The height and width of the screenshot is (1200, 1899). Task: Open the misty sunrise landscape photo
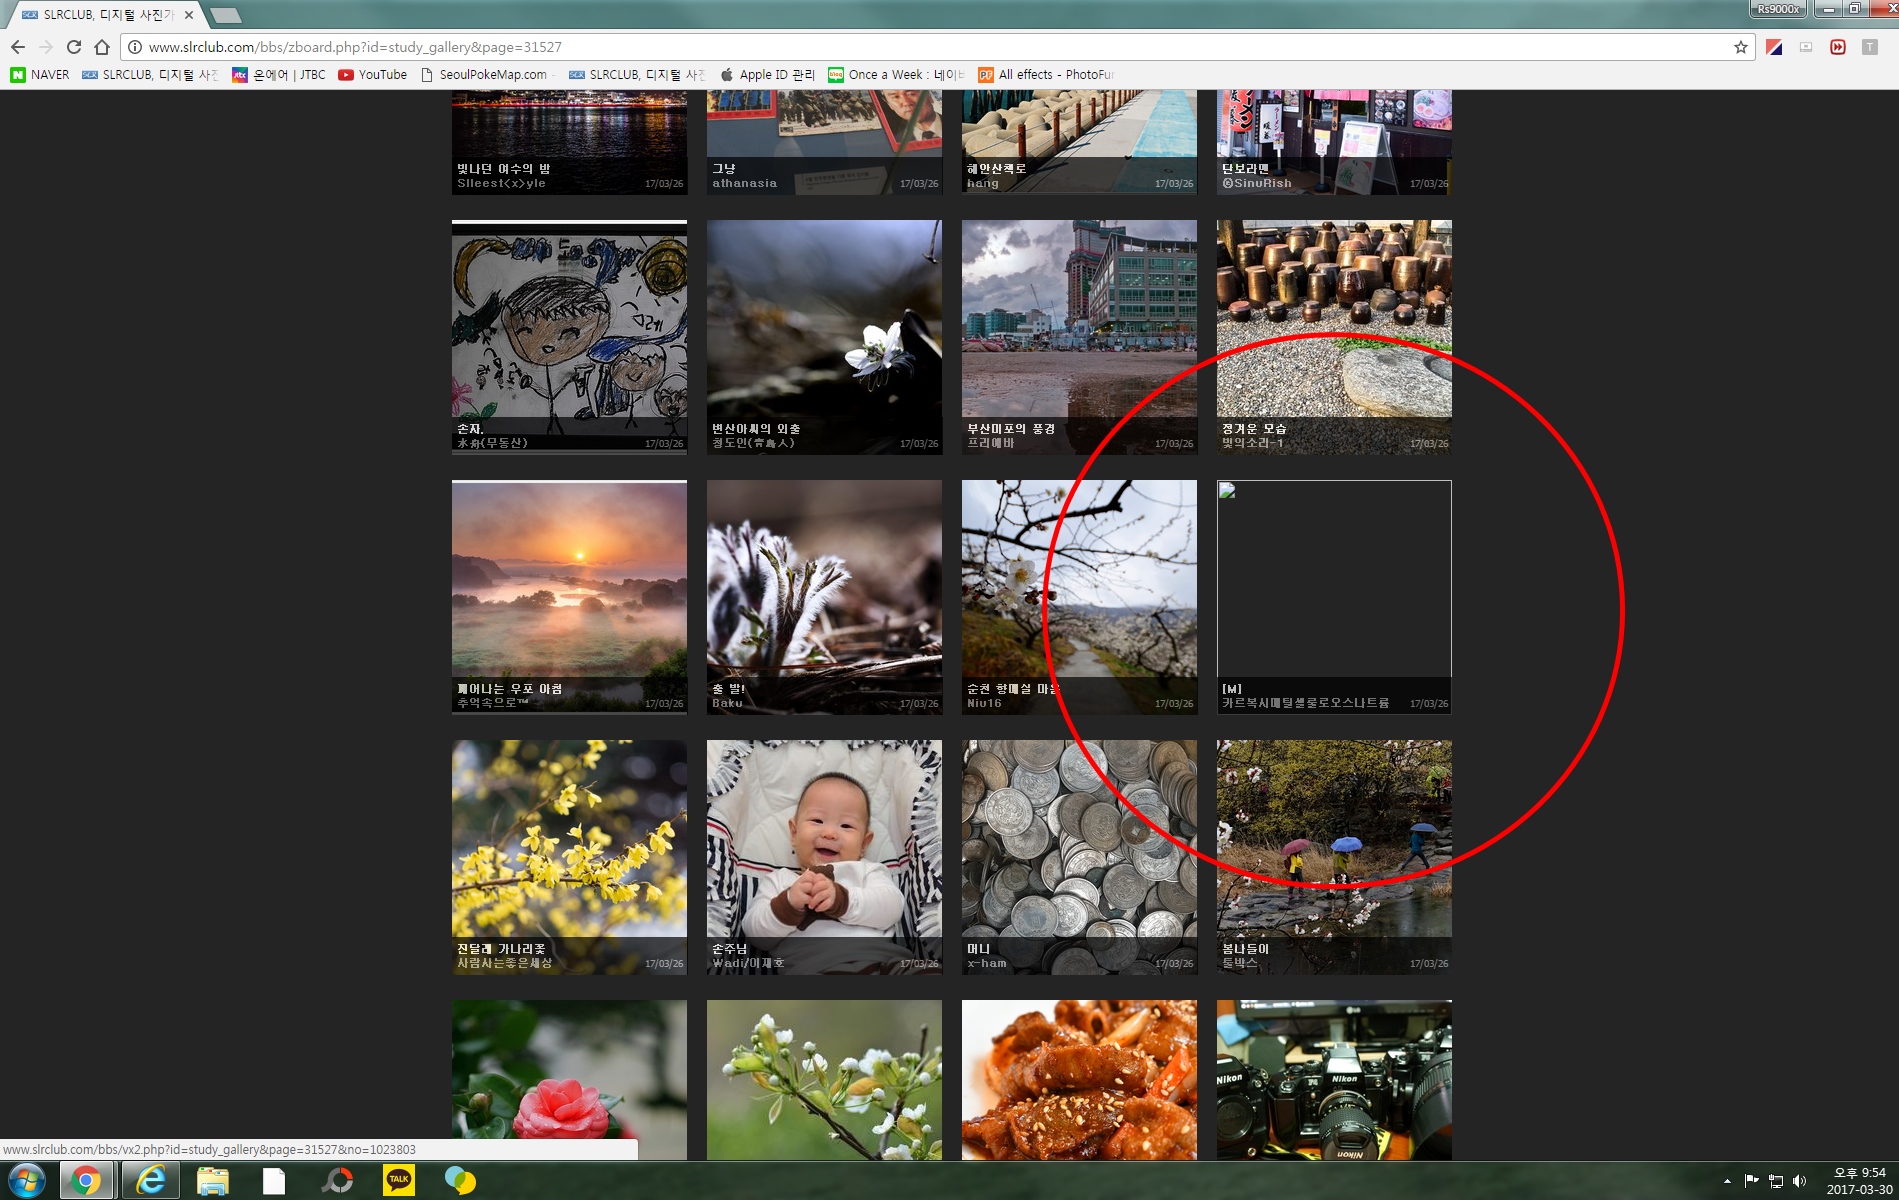point(569,597)
